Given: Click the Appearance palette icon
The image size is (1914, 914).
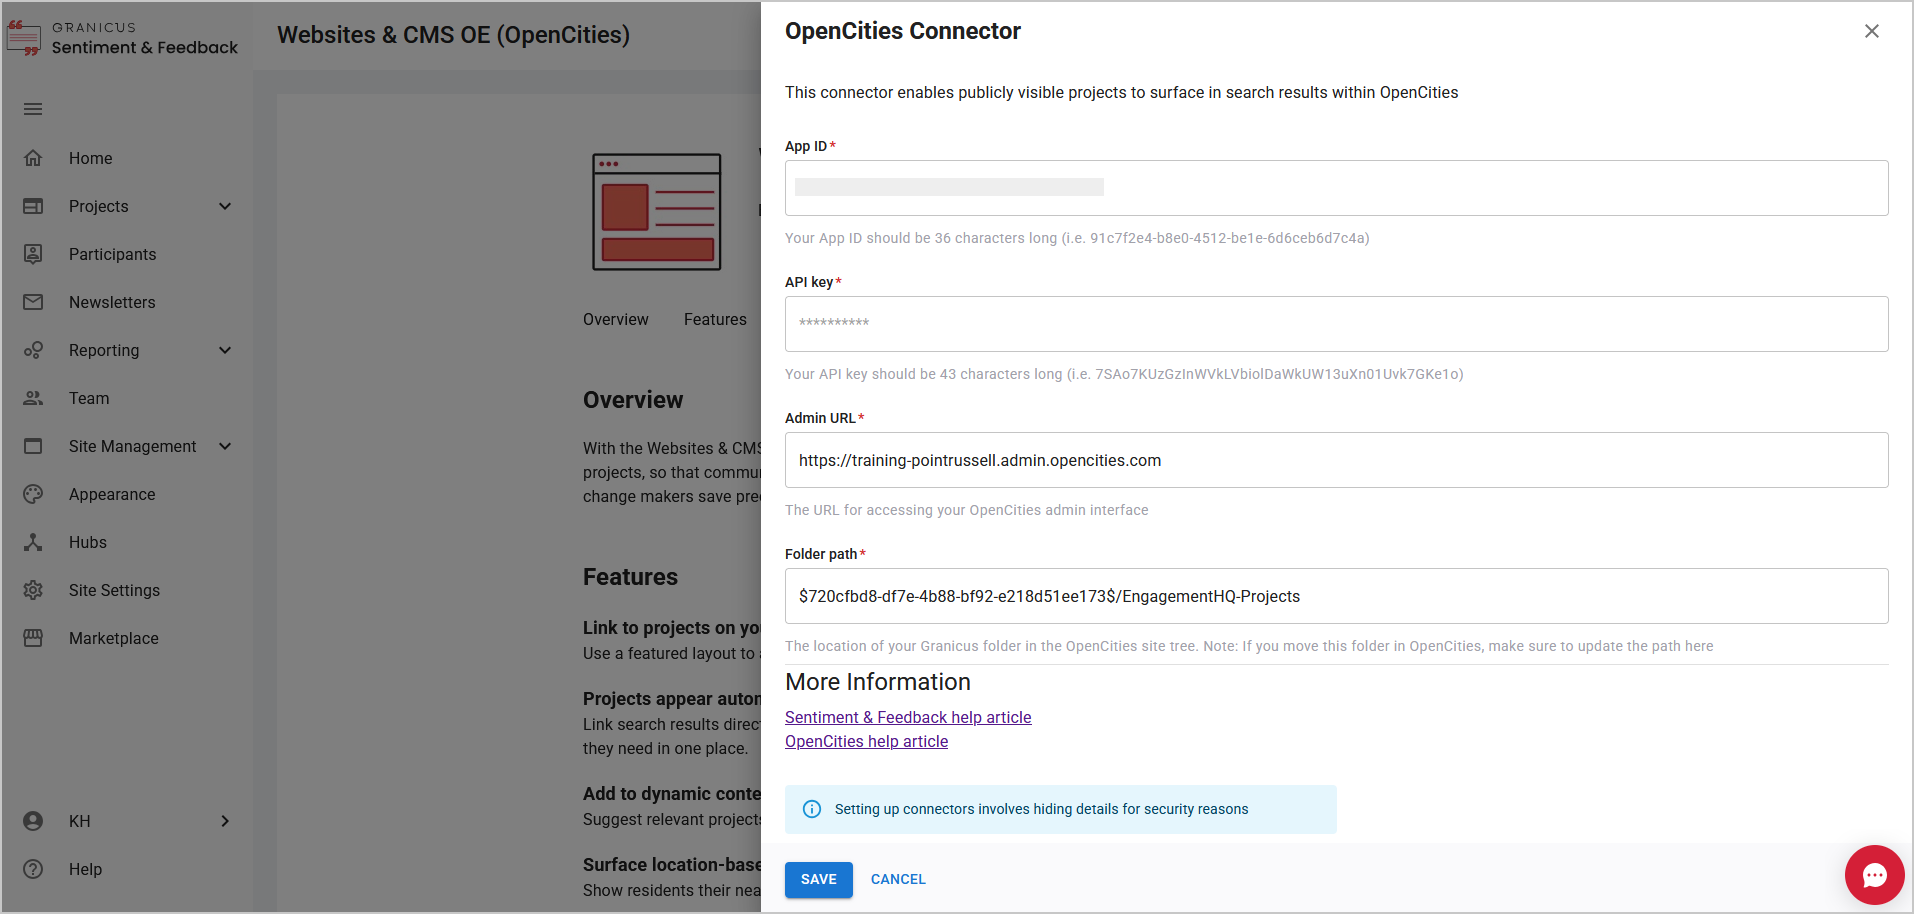Looking at the screenshot, I should [33, 494].
